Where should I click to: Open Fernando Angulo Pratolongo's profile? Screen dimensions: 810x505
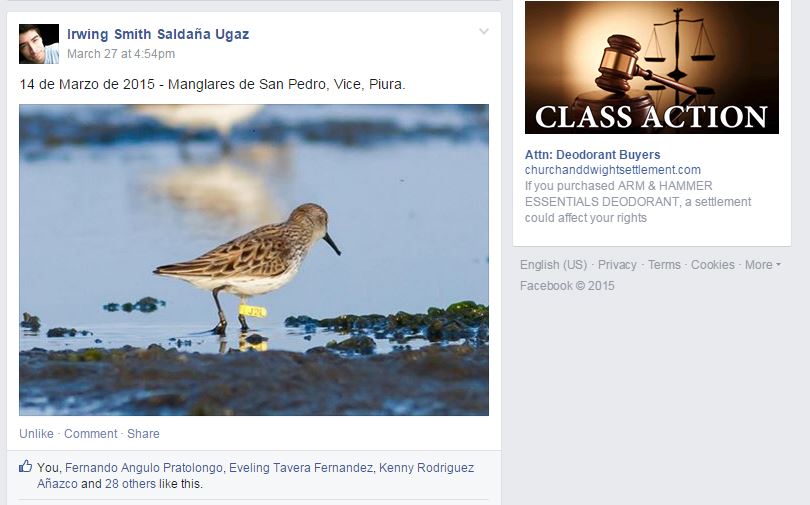tap(144, 468)
